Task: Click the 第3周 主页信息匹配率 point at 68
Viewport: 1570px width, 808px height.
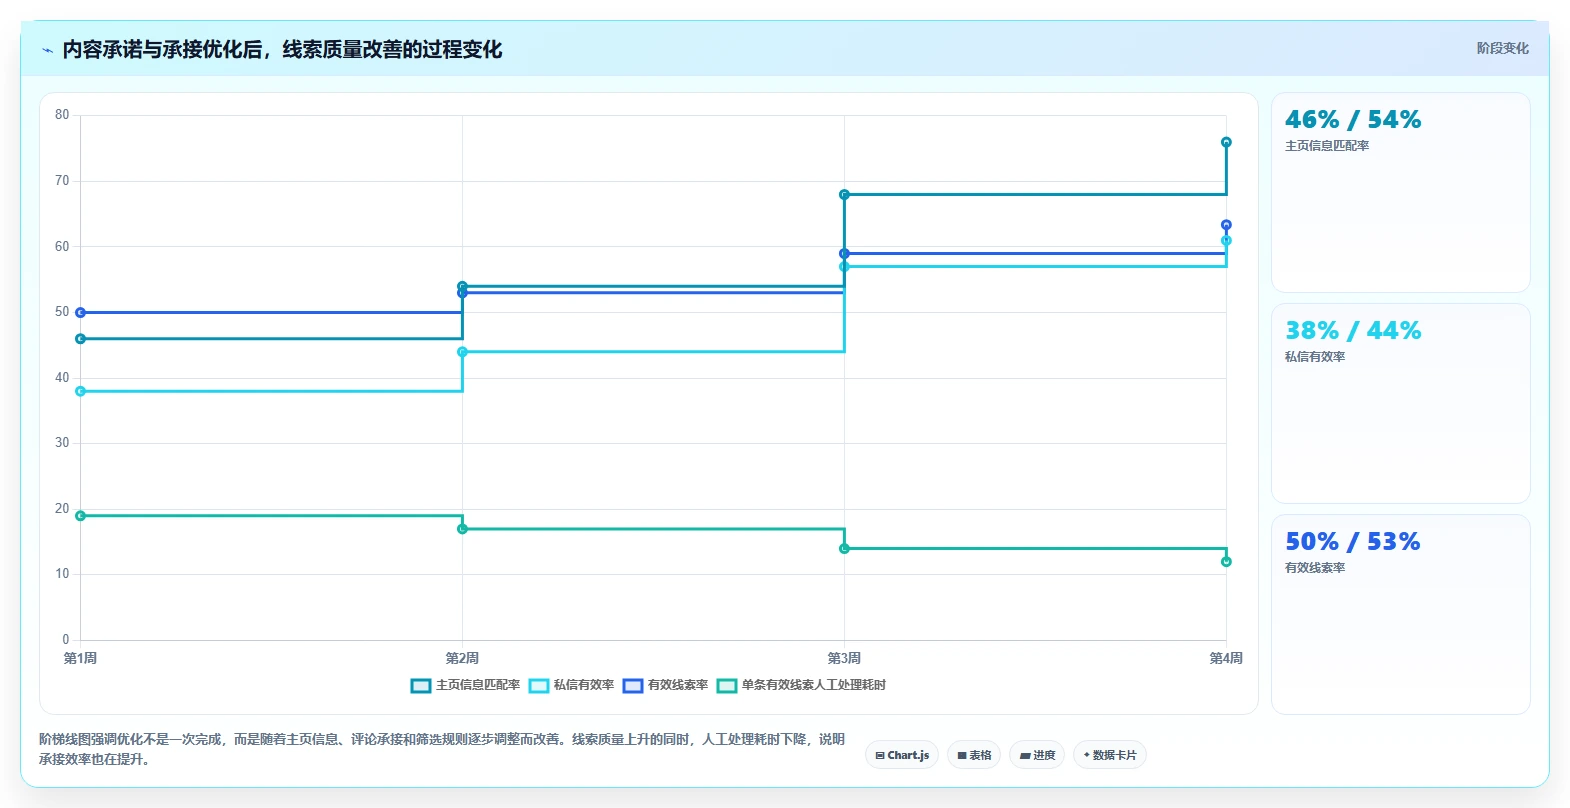Action: pyautogui.click(x=844, y=194)
